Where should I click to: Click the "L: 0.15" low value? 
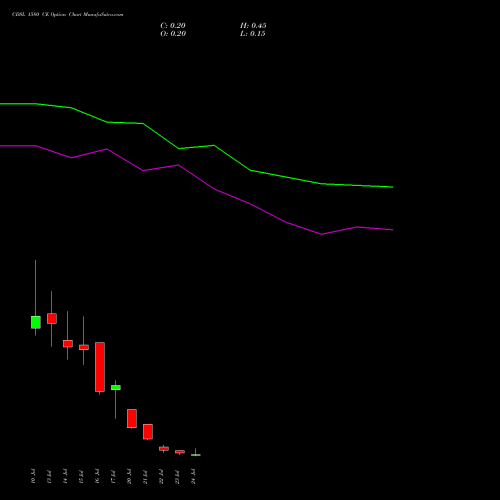pyautogui.click(x=253, y=34)
